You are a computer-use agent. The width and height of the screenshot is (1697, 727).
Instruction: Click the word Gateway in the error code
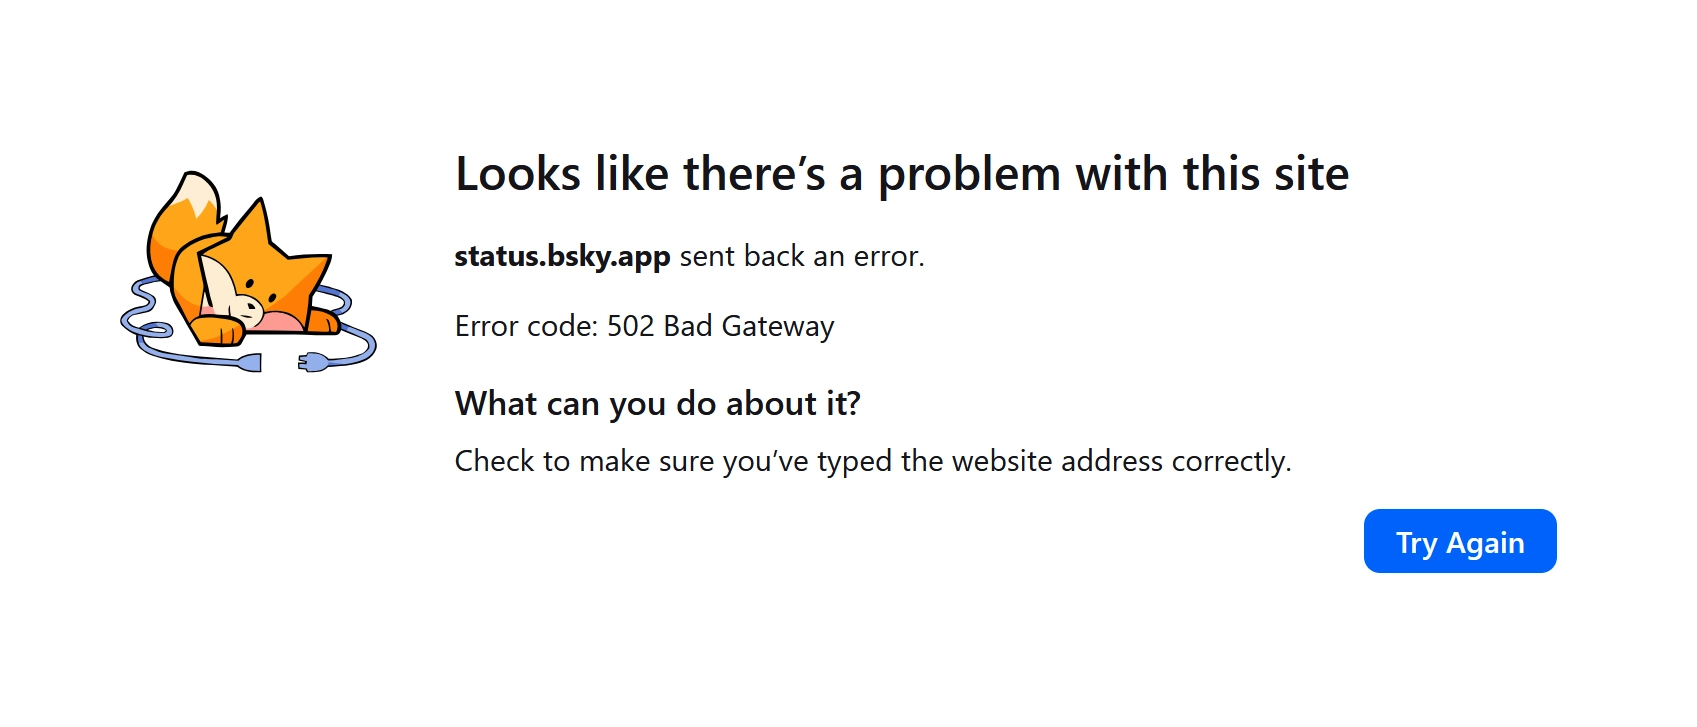click(x=781, y=326)
